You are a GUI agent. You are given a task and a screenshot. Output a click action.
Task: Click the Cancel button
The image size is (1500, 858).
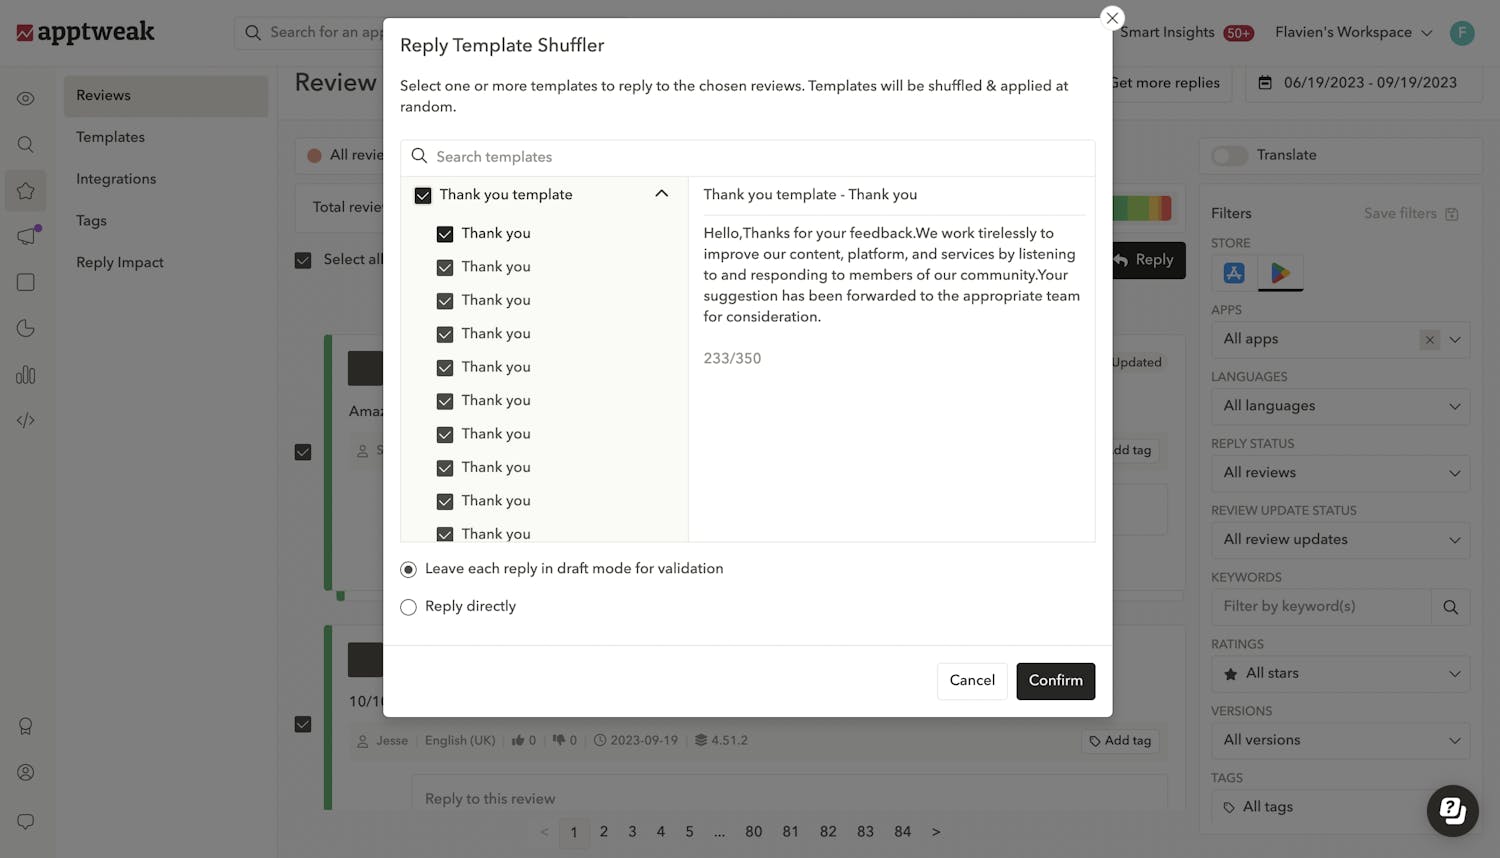point(971,681)
